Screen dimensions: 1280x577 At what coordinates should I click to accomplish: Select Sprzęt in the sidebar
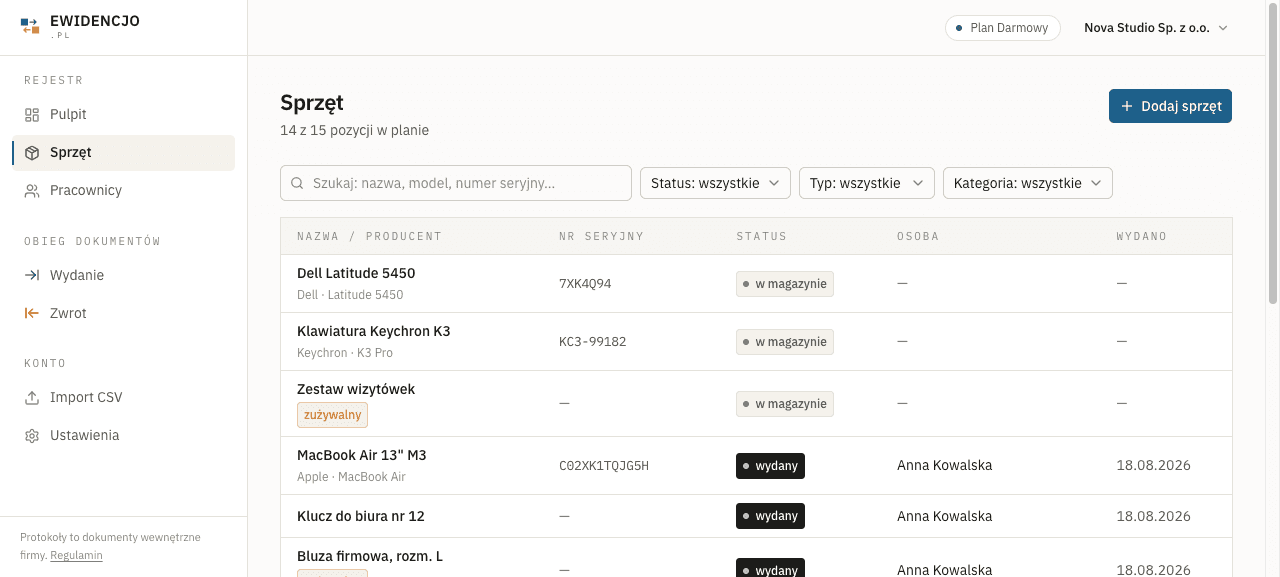click(x=124, y=153)
